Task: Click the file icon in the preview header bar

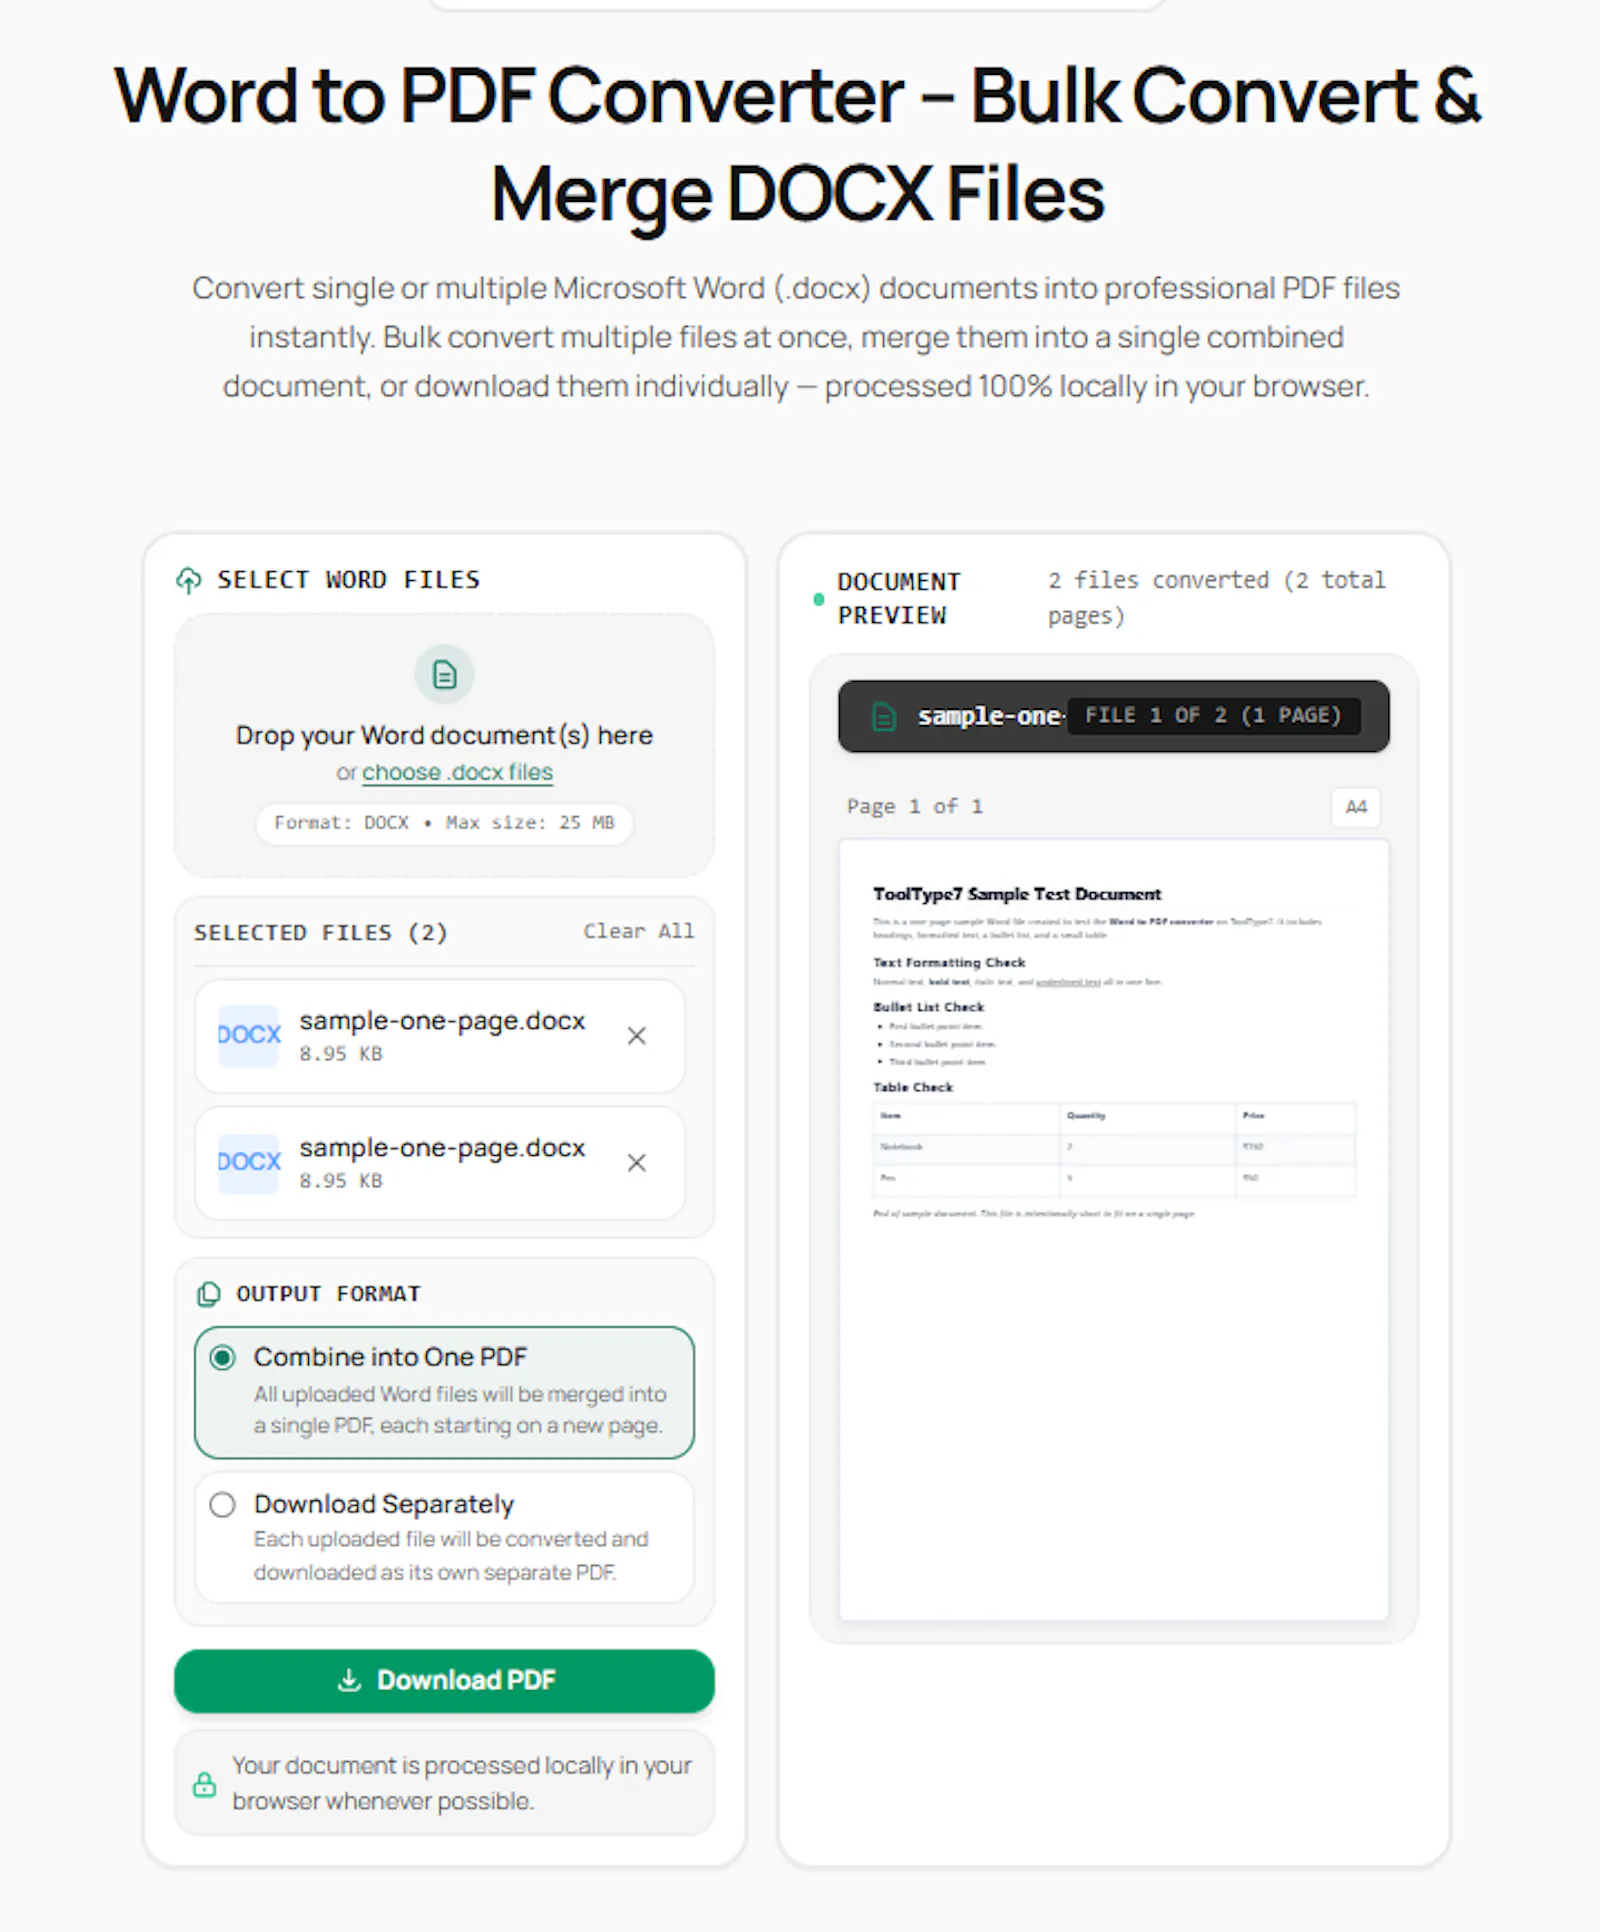Action: (x=884, y=716)
